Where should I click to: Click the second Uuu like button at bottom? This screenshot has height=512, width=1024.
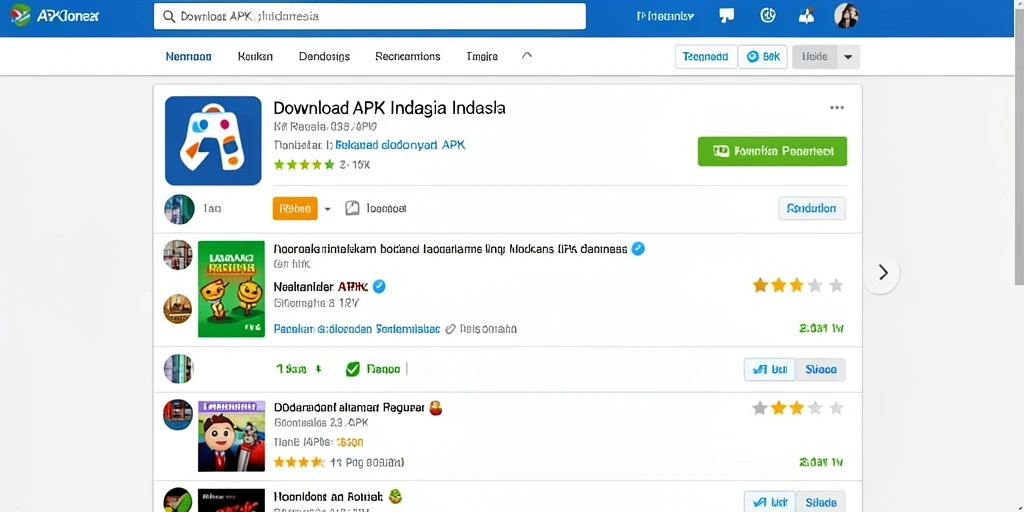click(x=770, y=502)
